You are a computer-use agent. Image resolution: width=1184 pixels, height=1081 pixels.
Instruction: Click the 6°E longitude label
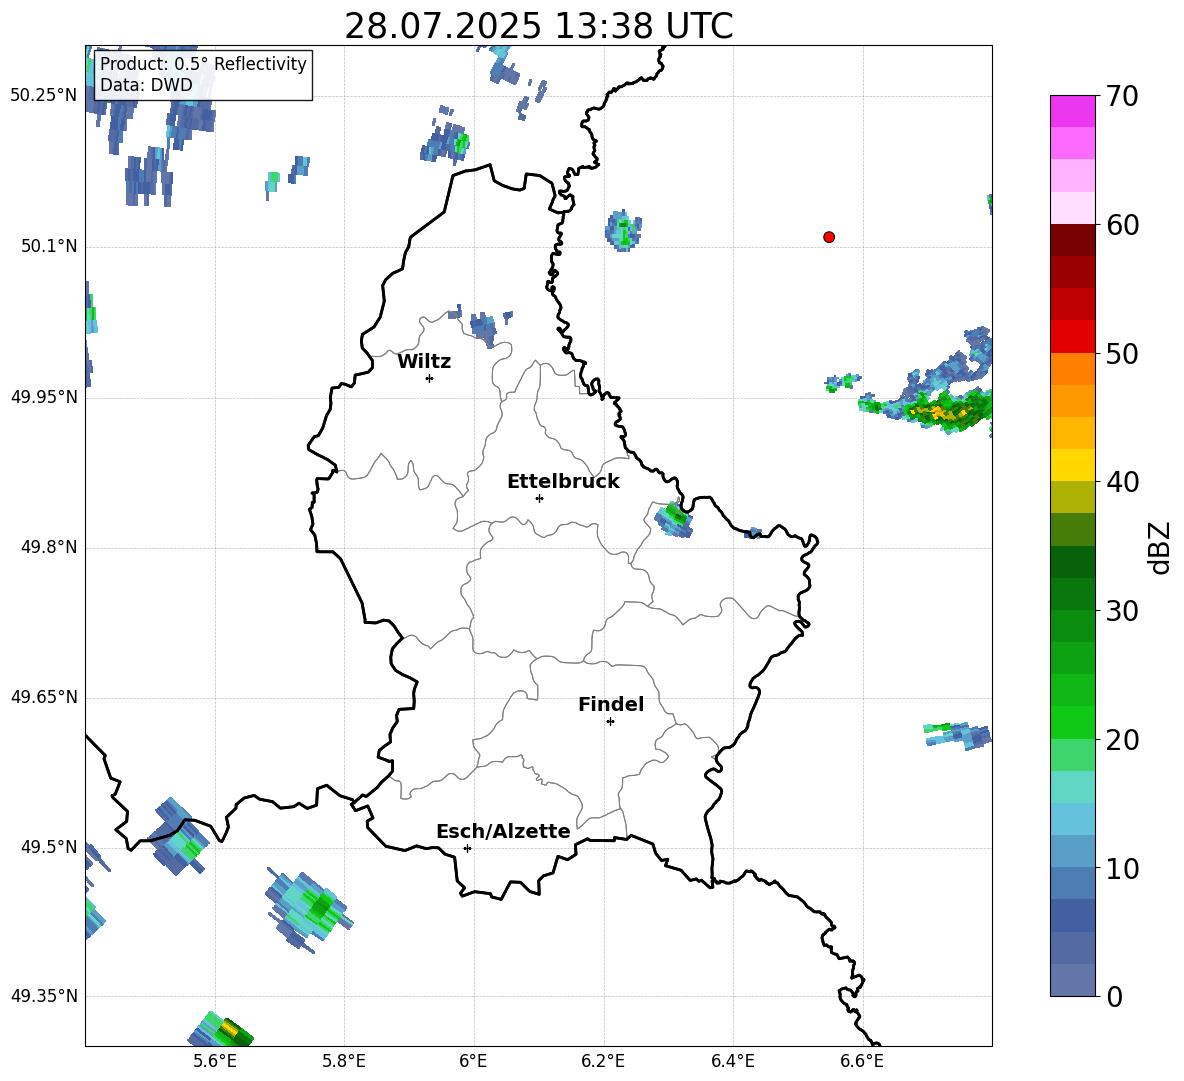(x=473, y=1061)
